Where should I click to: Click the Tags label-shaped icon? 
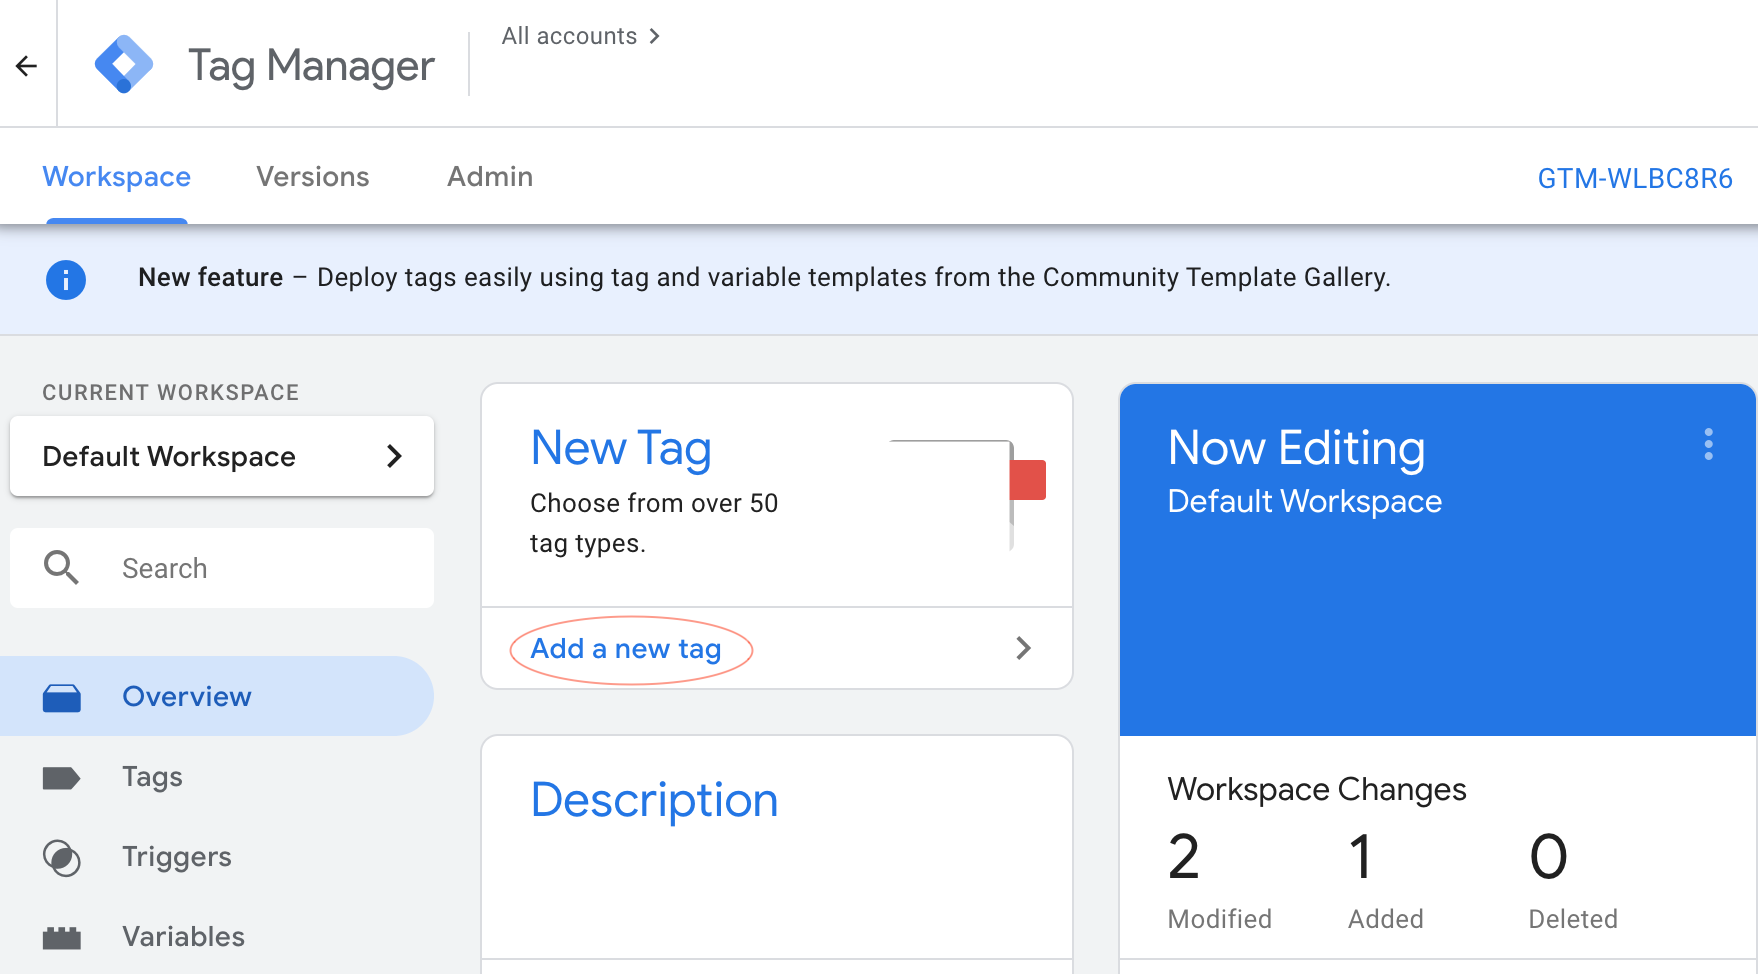[x=61, y=778]
